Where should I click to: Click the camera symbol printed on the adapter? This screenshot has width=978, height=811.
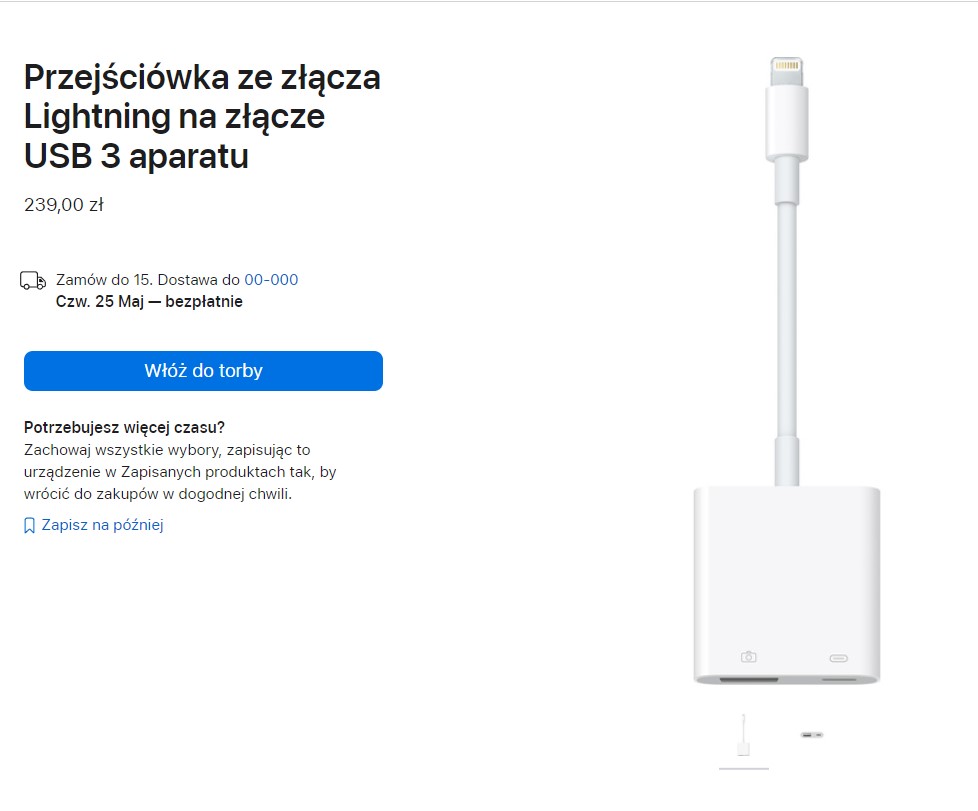click(748, 656)
